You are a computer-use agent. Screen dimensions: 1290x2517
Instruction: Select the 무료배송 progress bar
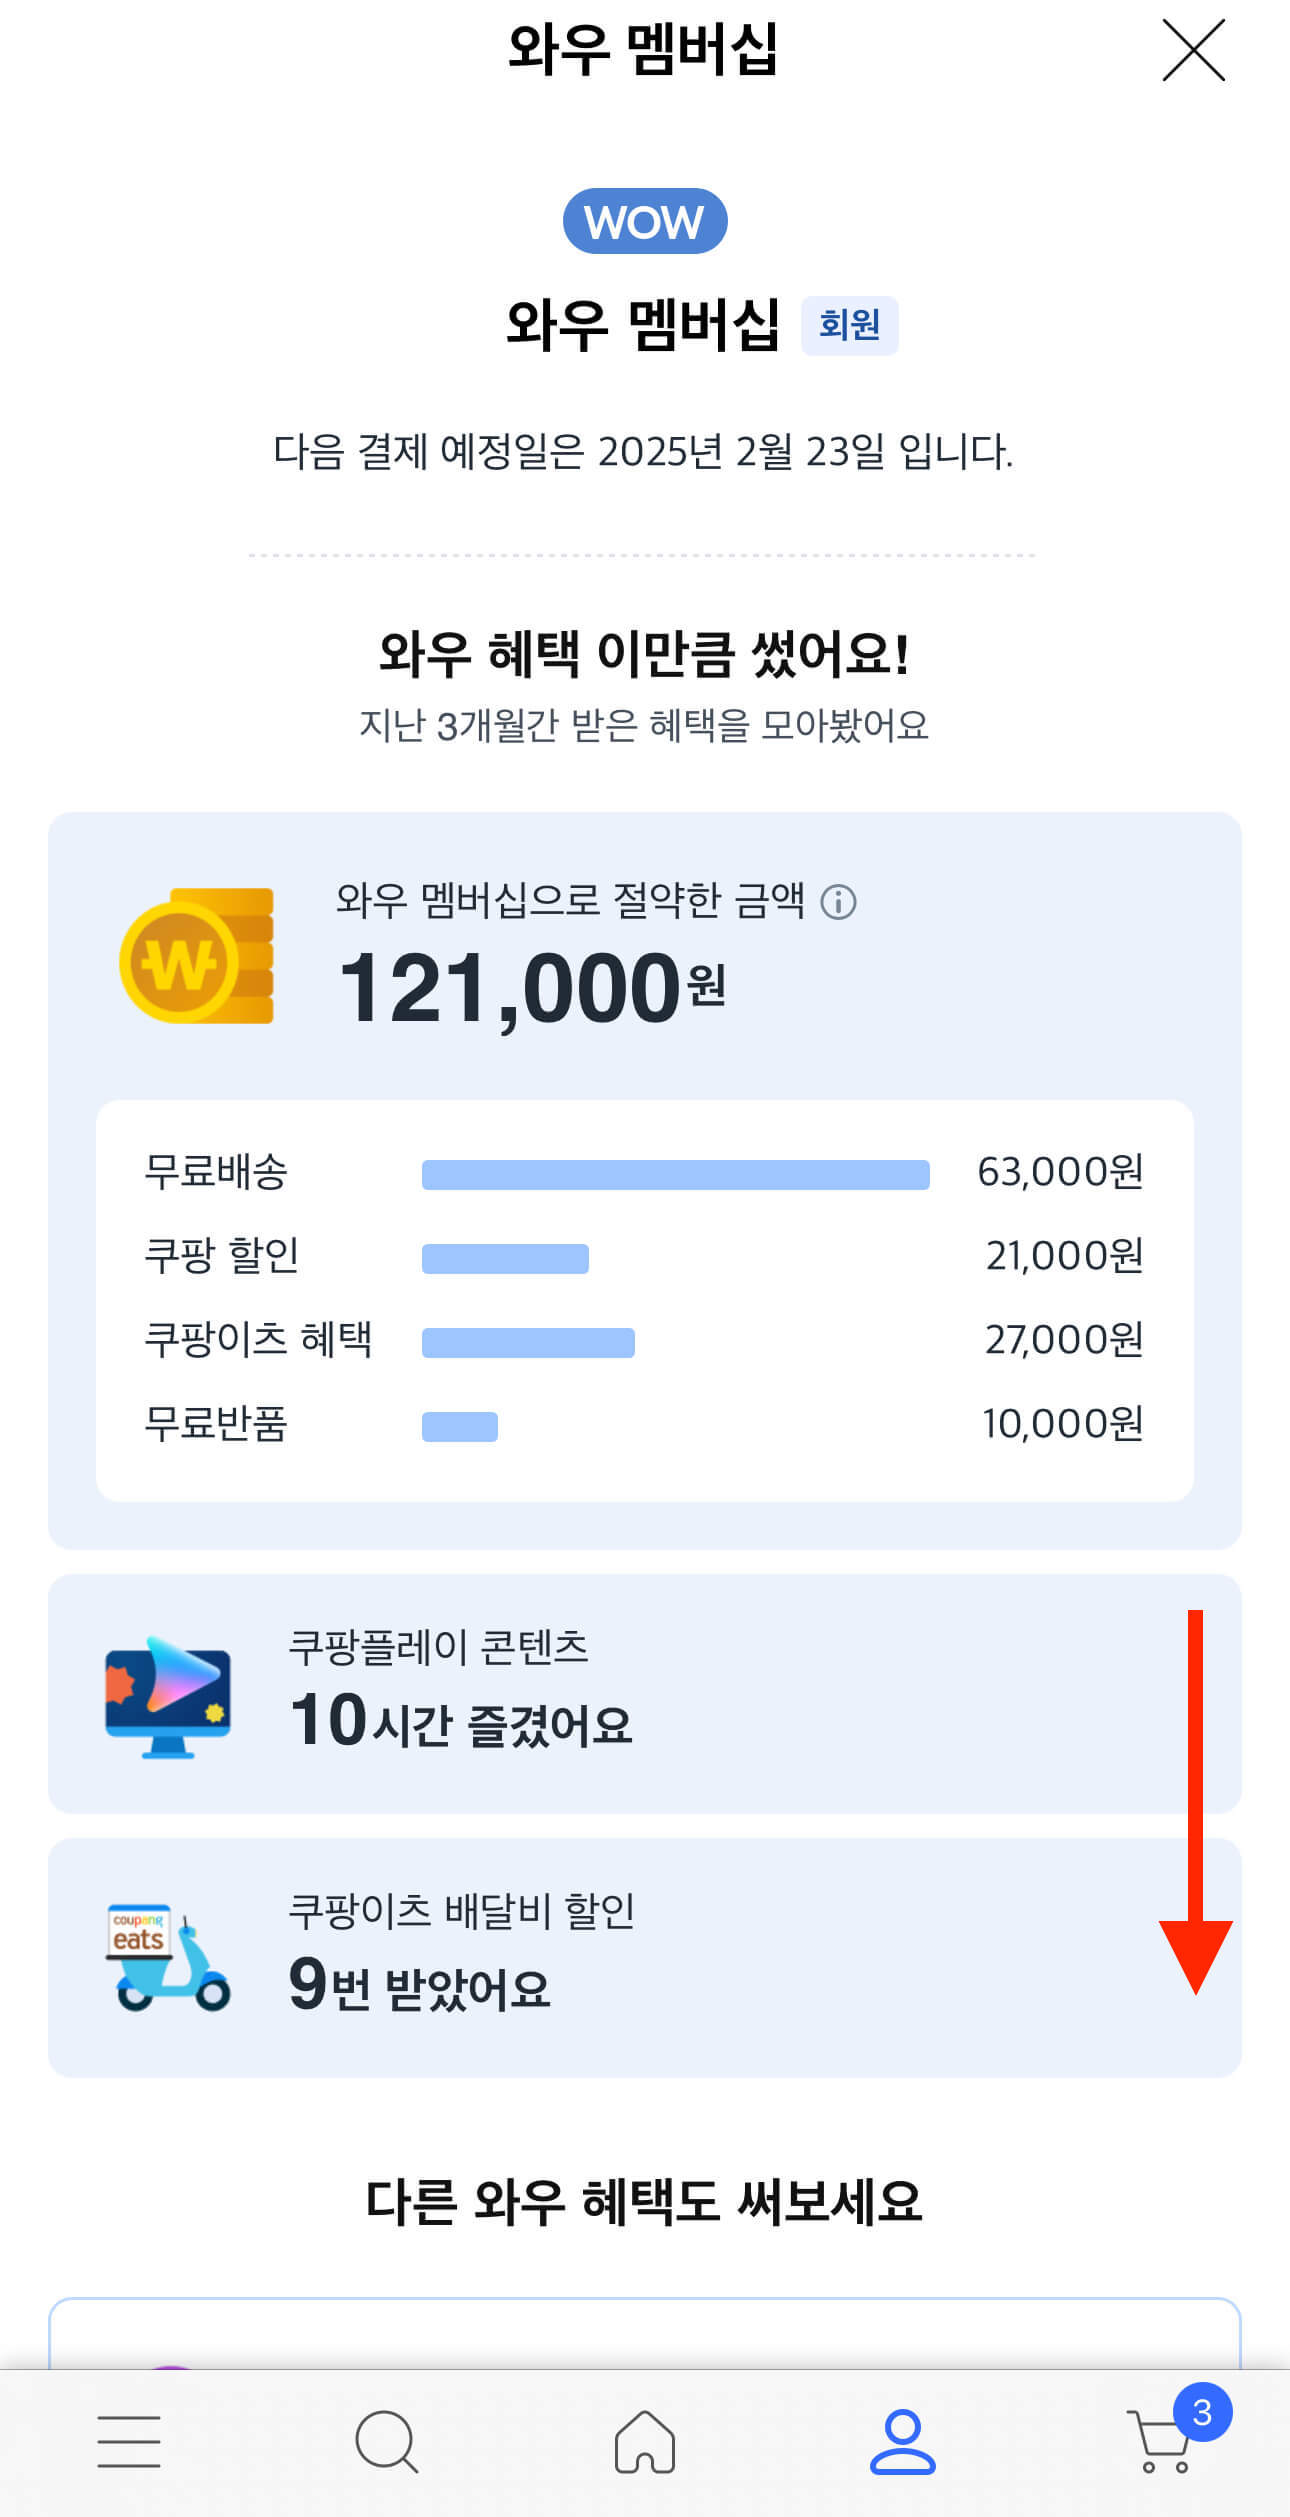click(676, 1174)
